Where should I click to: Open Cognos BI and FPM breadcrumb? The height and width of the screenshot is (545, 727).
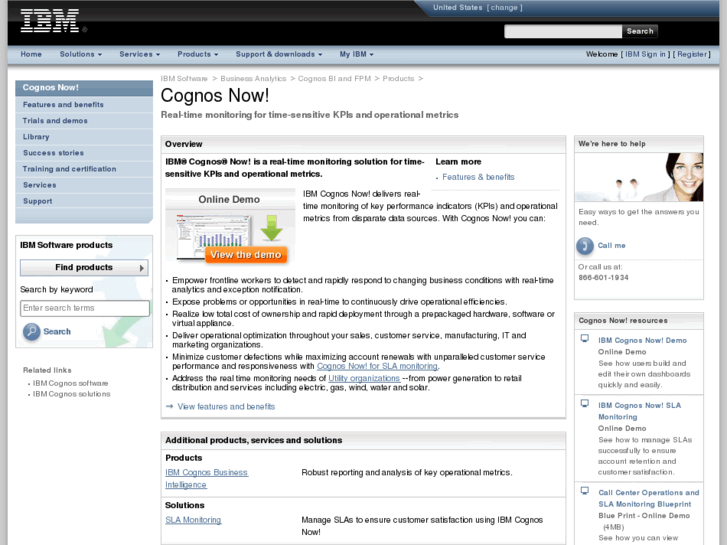pos(334,78)
